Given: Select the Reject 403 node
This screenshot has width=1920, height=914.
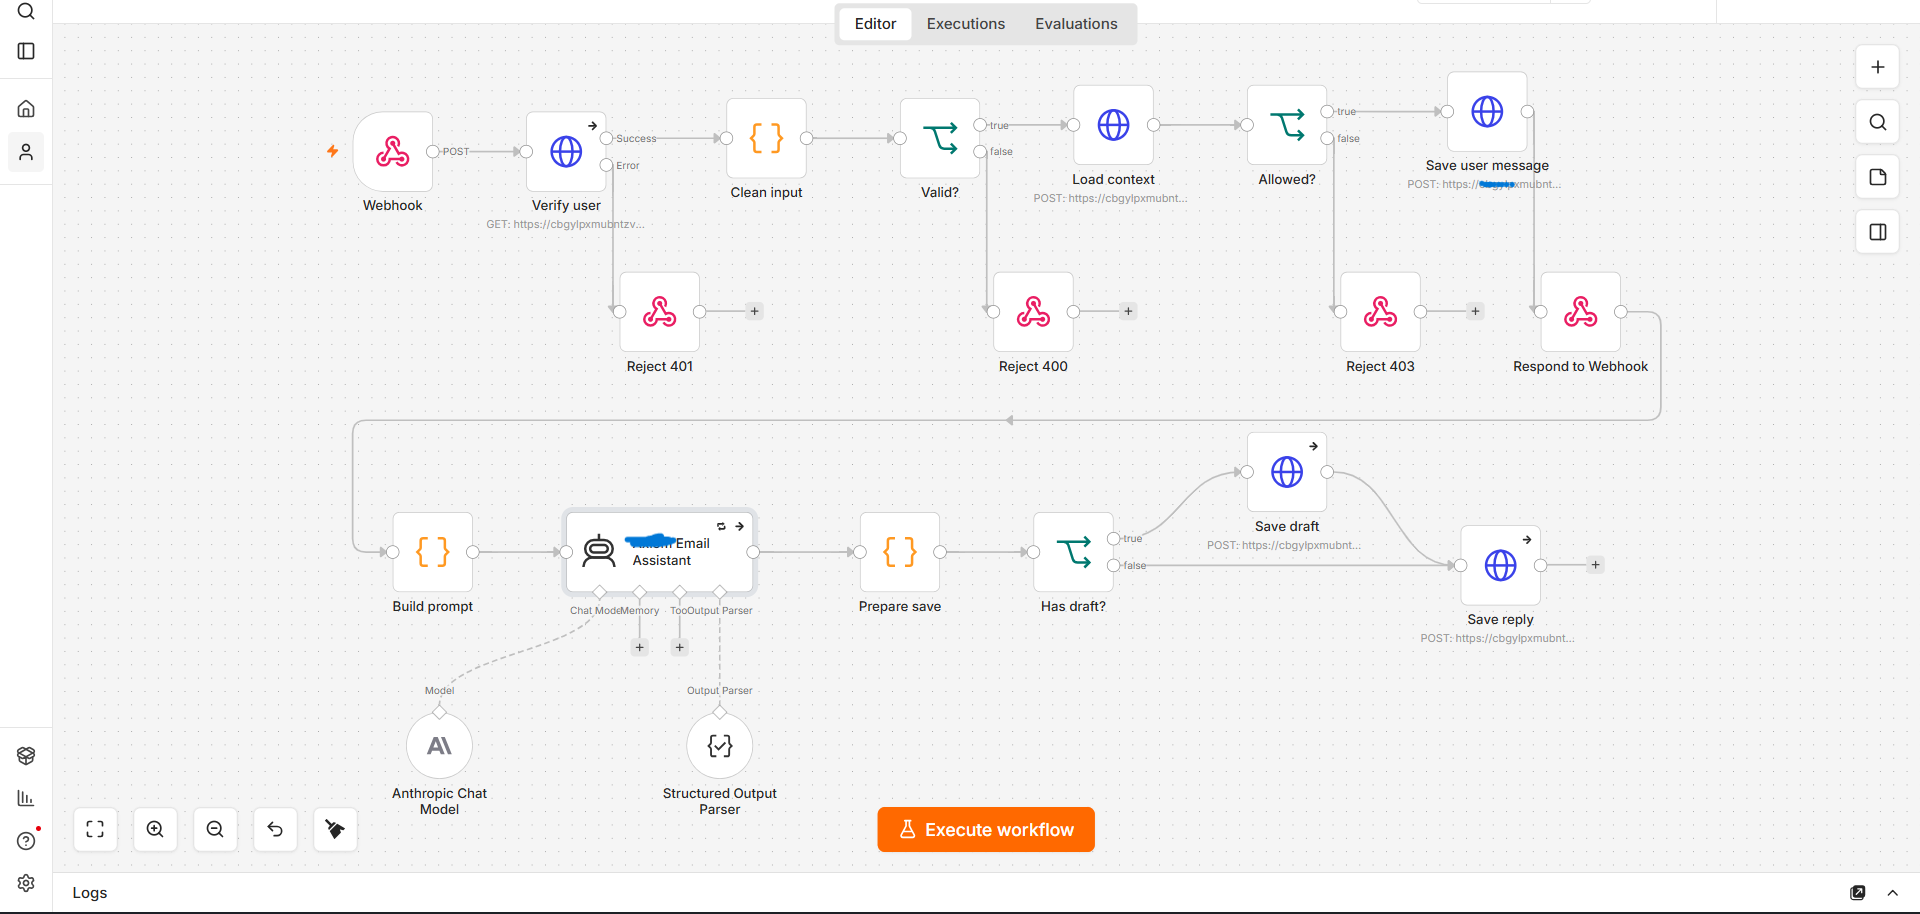Looking at the screenshot, I should pyautogui.click(x=1380, y=312).
